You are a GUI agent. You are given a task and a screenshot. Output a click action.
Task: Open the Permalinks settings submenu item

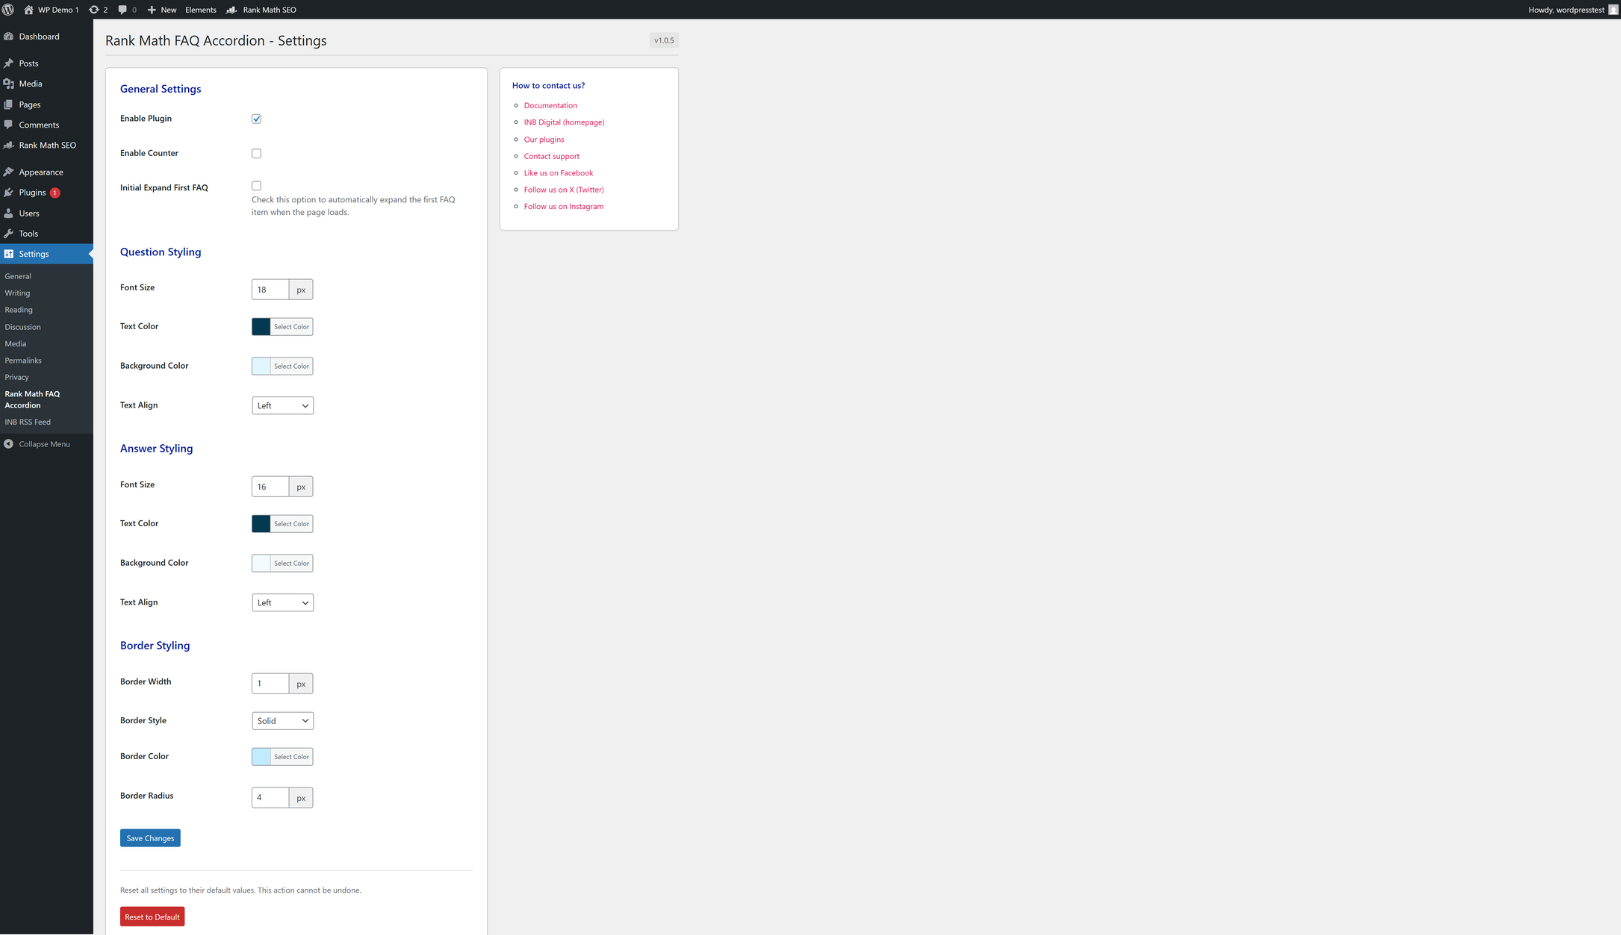point(23,360)
